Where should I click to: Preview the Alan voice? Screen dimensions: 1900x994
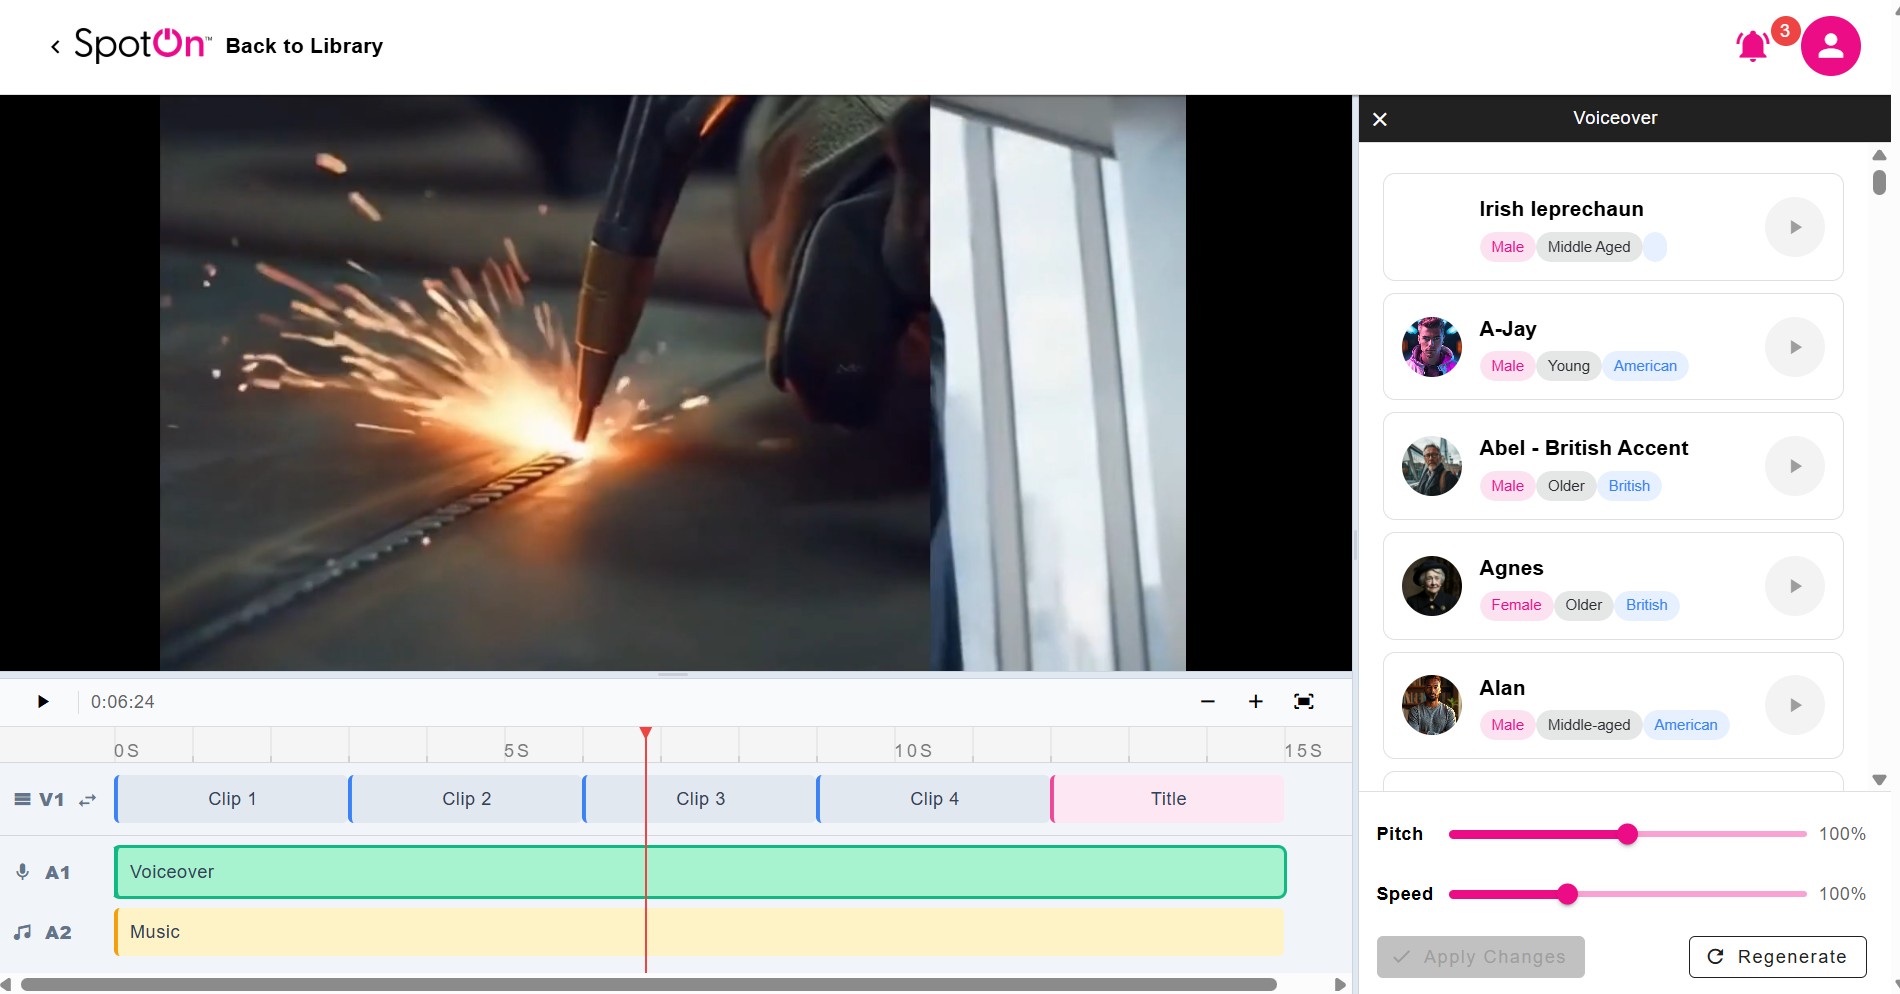pyautogui.click(x=1795, y=705)
